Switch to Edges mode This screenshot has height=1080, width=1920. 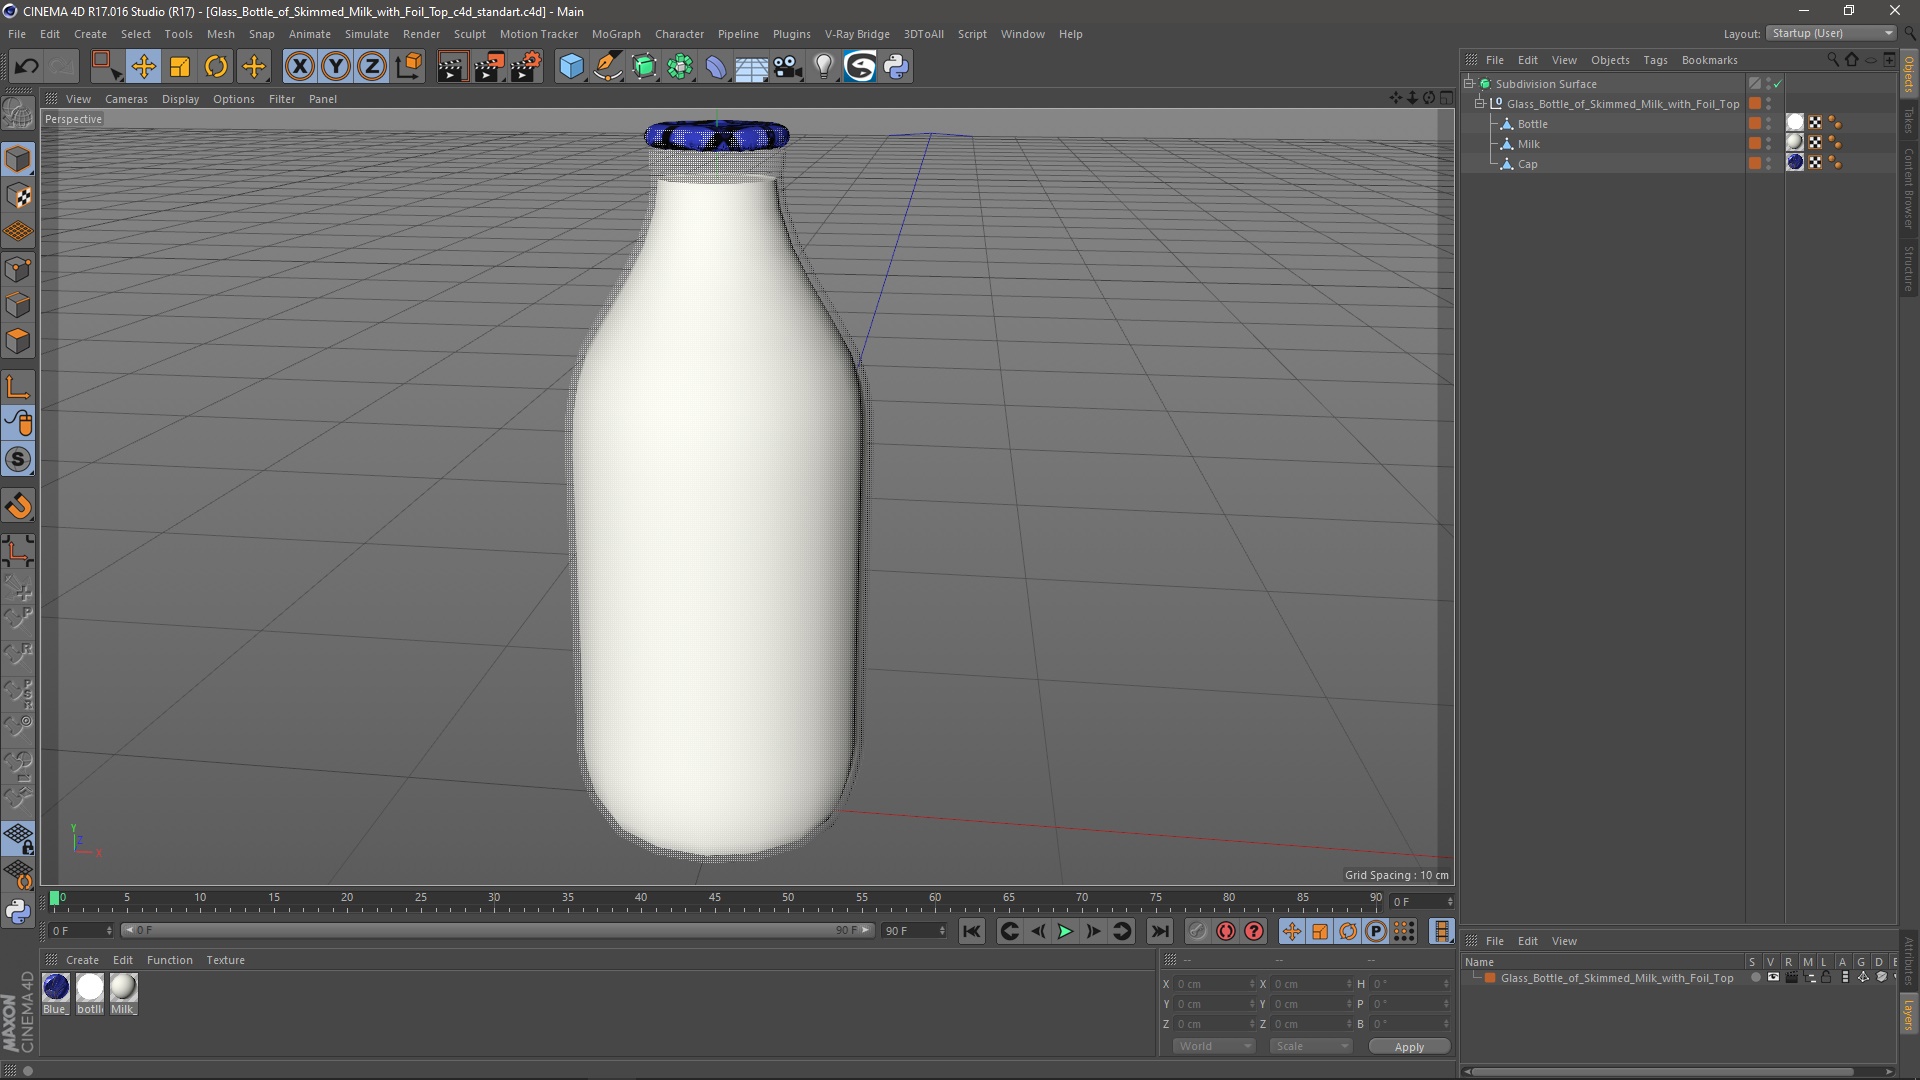pyautogui.click(x=18, y=305)
